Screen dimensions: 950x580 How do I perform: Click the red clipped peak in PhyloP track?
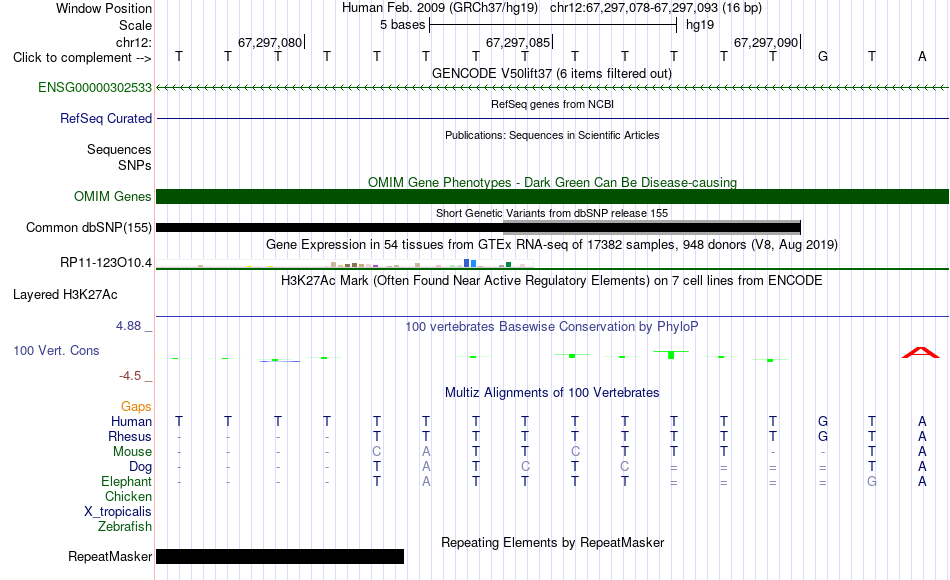(920, 352)
